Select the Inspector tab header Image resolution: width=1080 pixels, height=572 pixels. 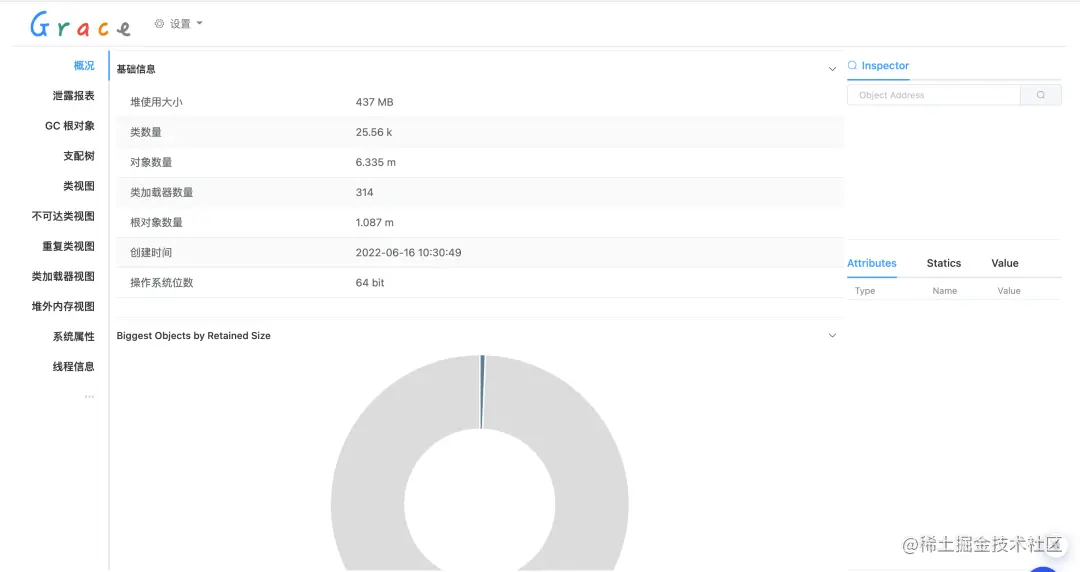(878, 65)
